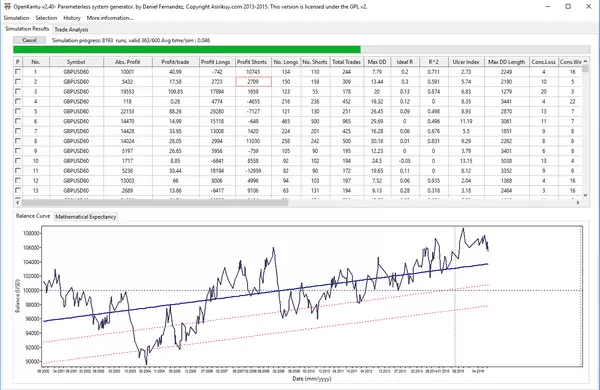This screenshot has height=390, width=600.
Task: Select checkbox of system No. 12
Action: [18, 180]
